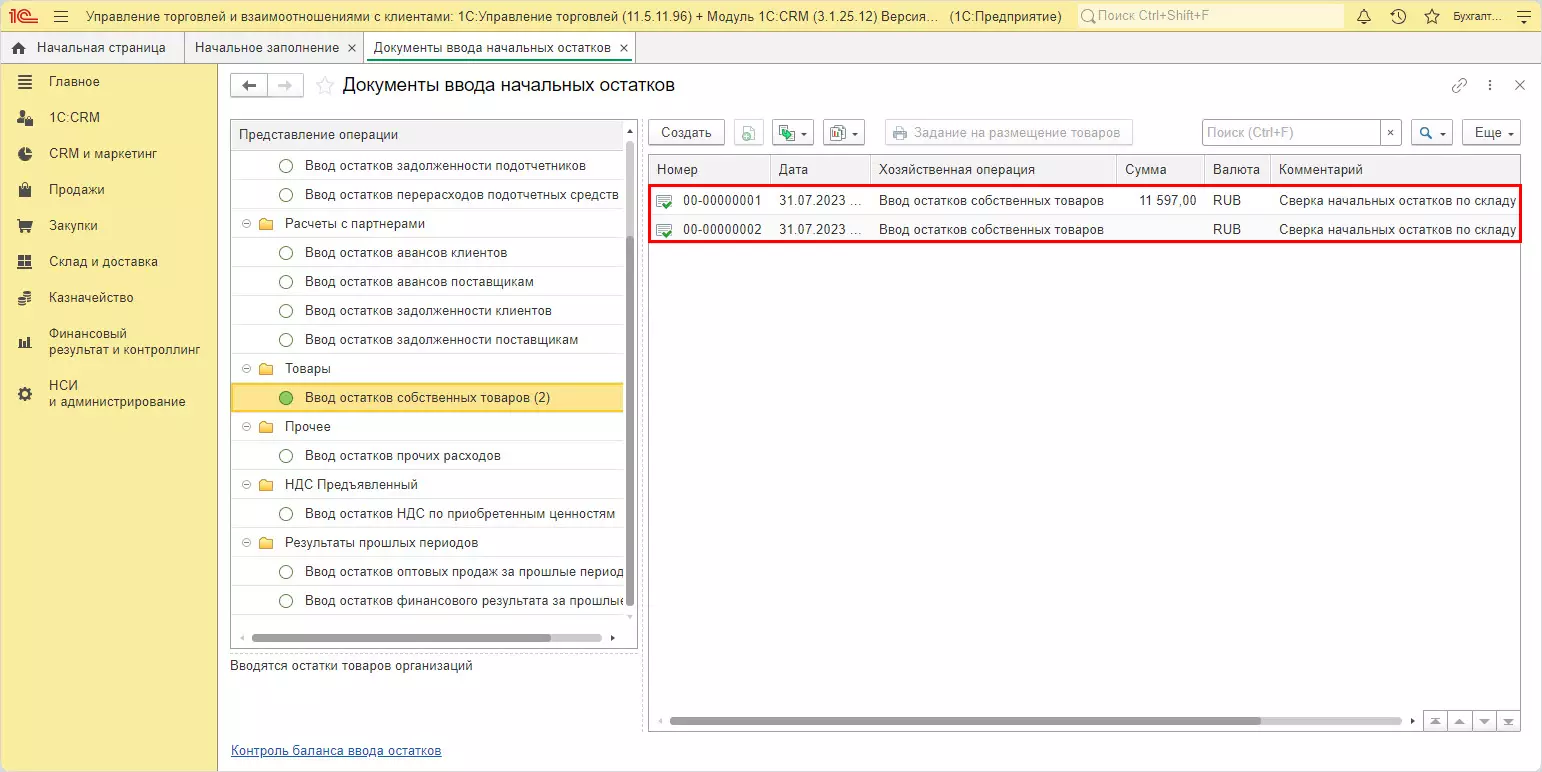Open the history clock icon
Screen dimensions: 1542x772
coord(1398,17)
